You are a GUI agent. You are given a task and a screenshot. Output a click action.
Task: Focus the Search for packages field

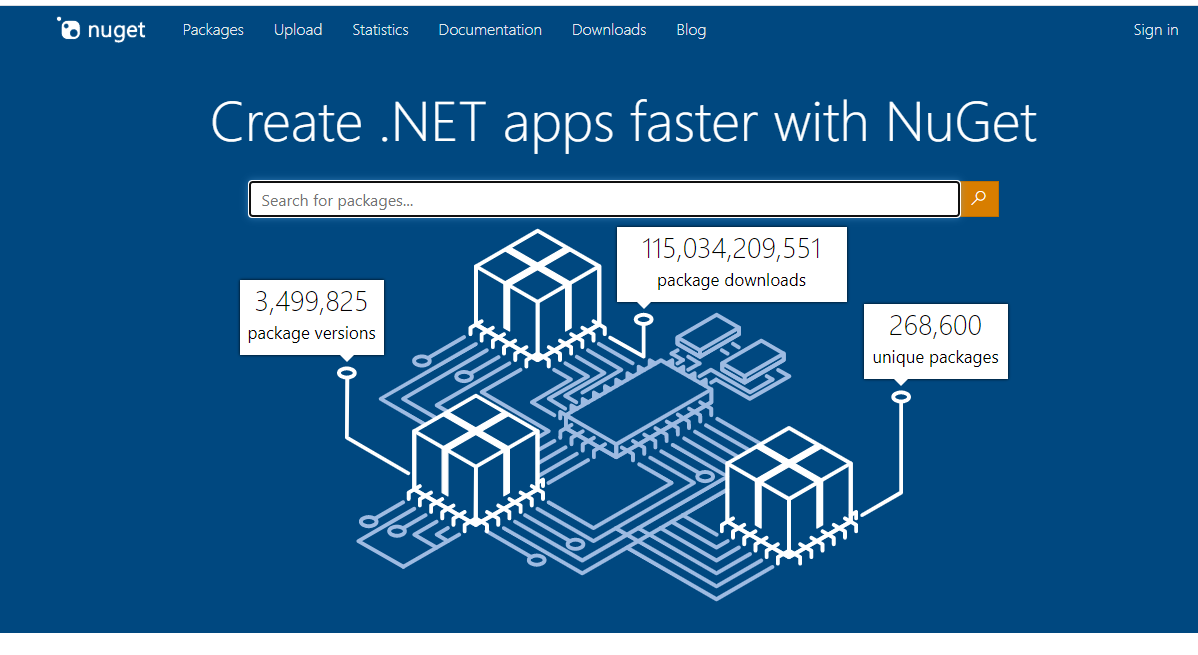pyautogui.click(x=604, y=200)
